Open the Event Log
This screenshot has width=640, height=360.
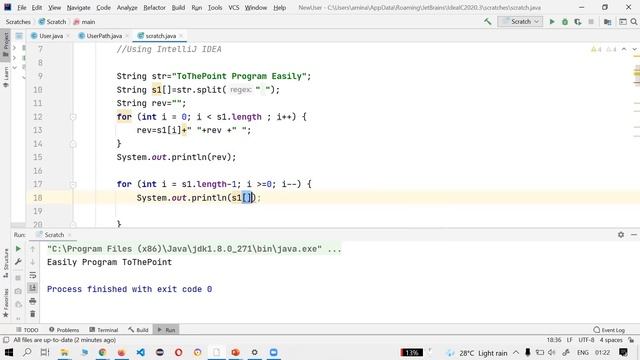609,330
